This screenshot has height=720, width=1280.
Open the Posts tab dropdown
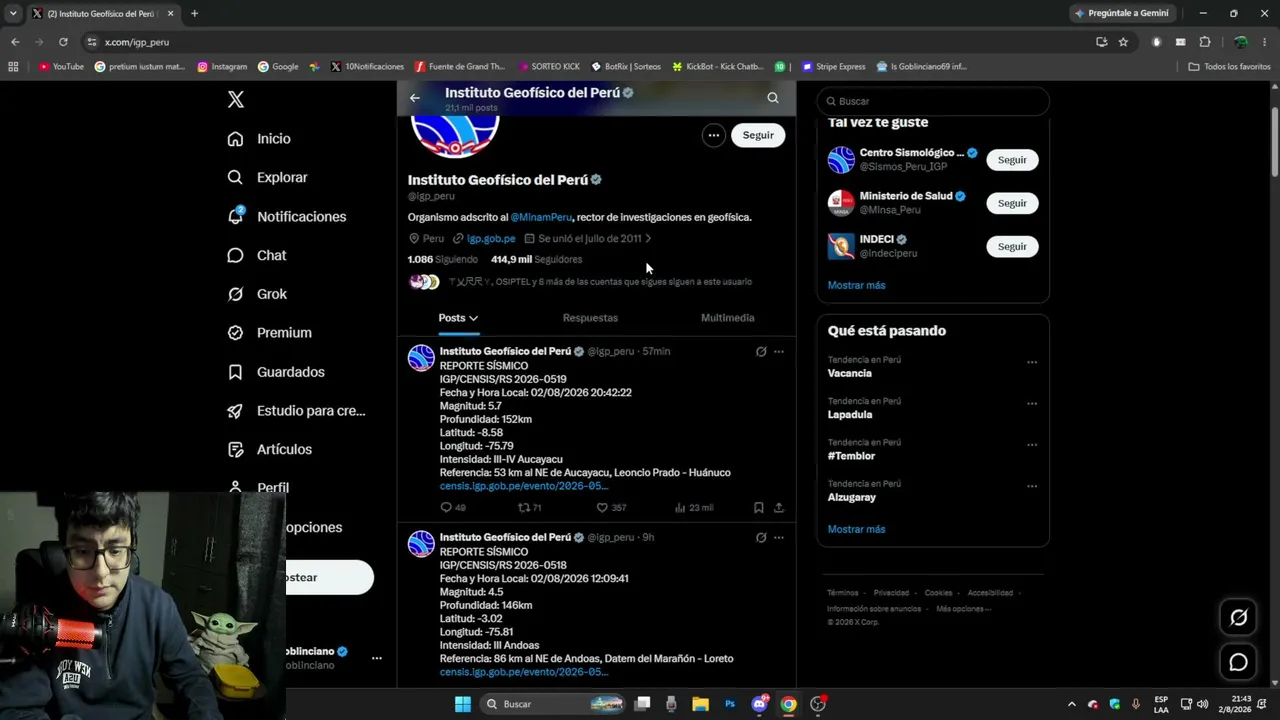pyautogui.click(x=458, y=318)
